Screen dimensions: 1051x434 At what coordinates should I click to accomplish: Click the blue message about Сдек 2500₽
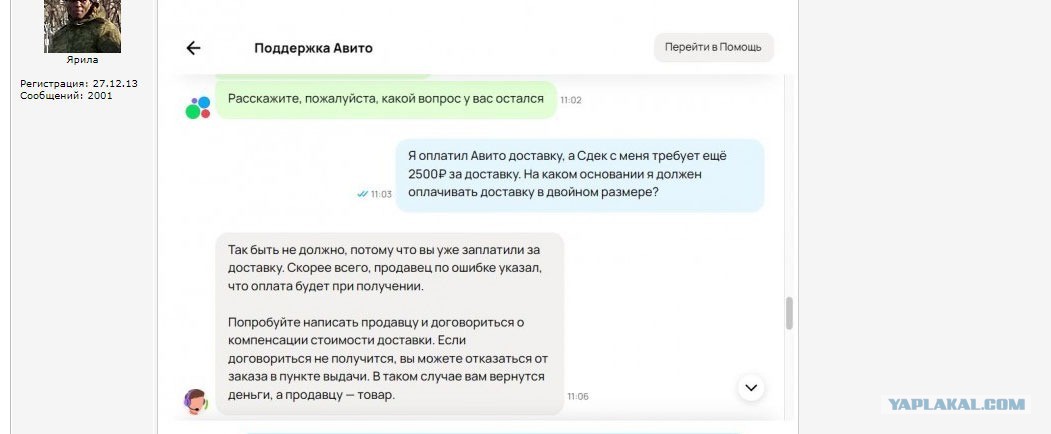pos(579,175)
